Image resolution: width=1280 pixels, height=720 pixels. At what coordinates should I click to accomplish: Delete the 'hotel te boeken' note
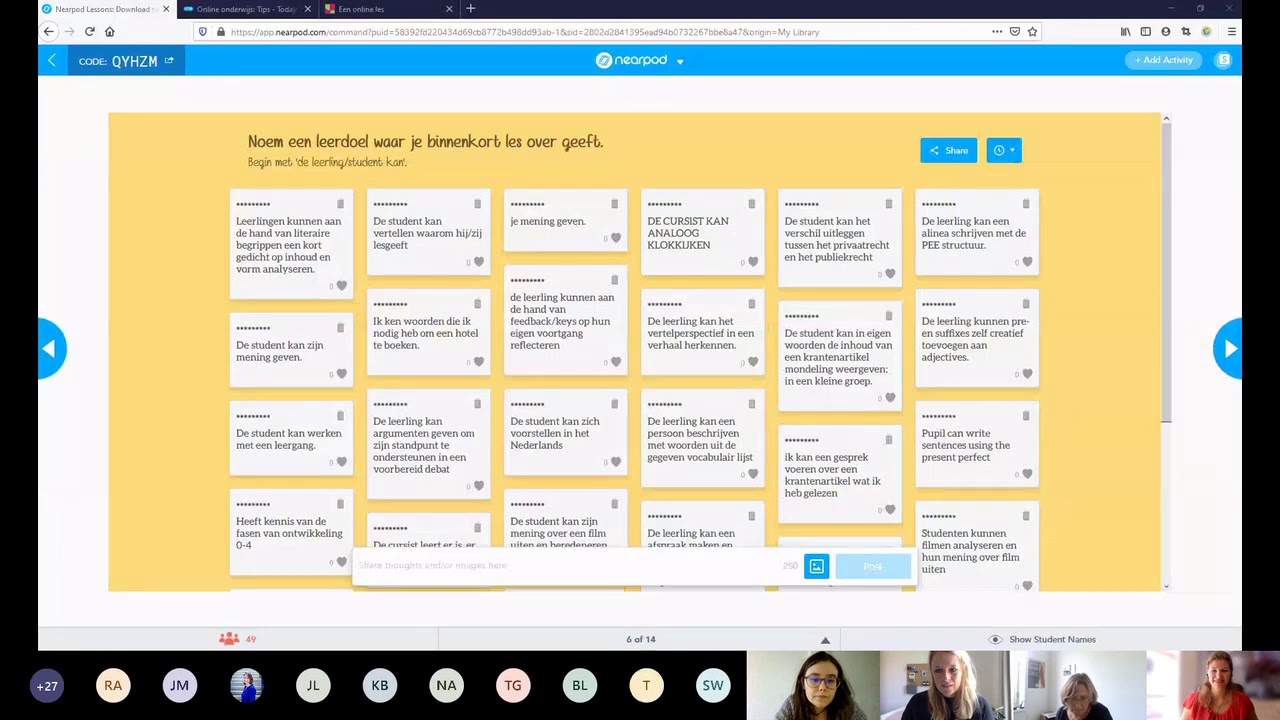point(478,304)
